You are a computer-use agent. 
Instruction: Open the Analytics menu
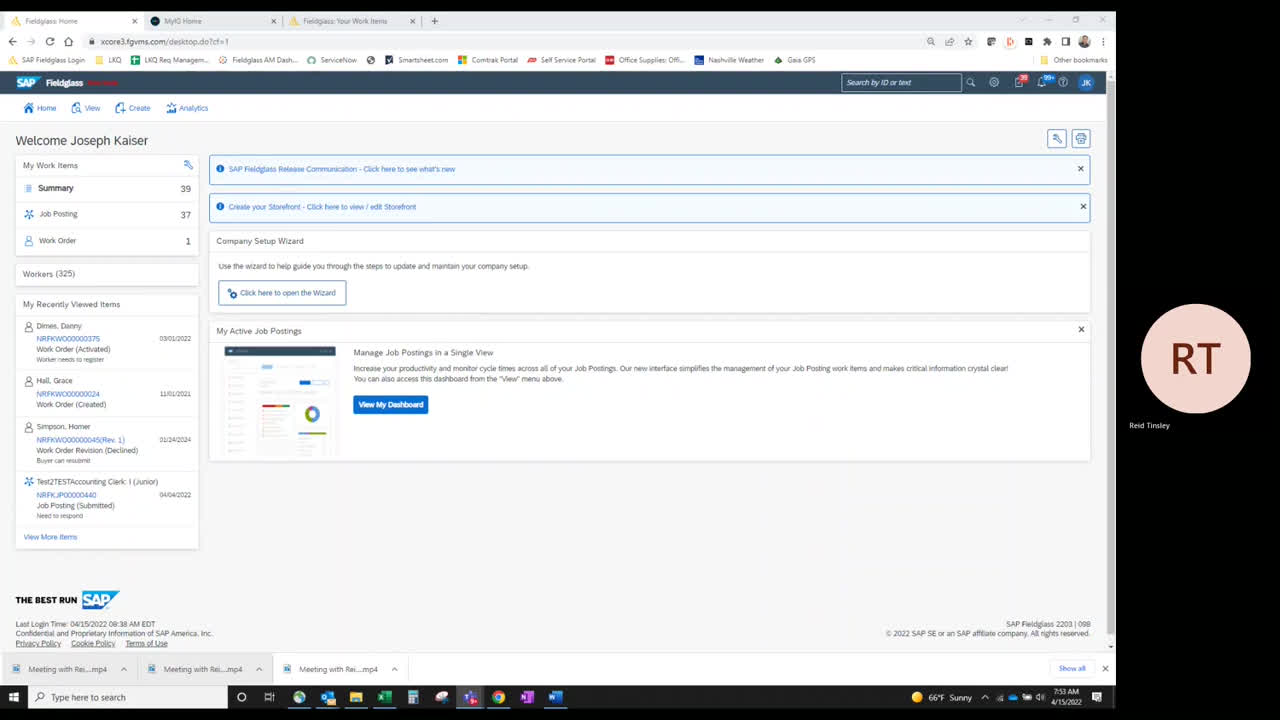pyautogui.click(x=187, y=108)
